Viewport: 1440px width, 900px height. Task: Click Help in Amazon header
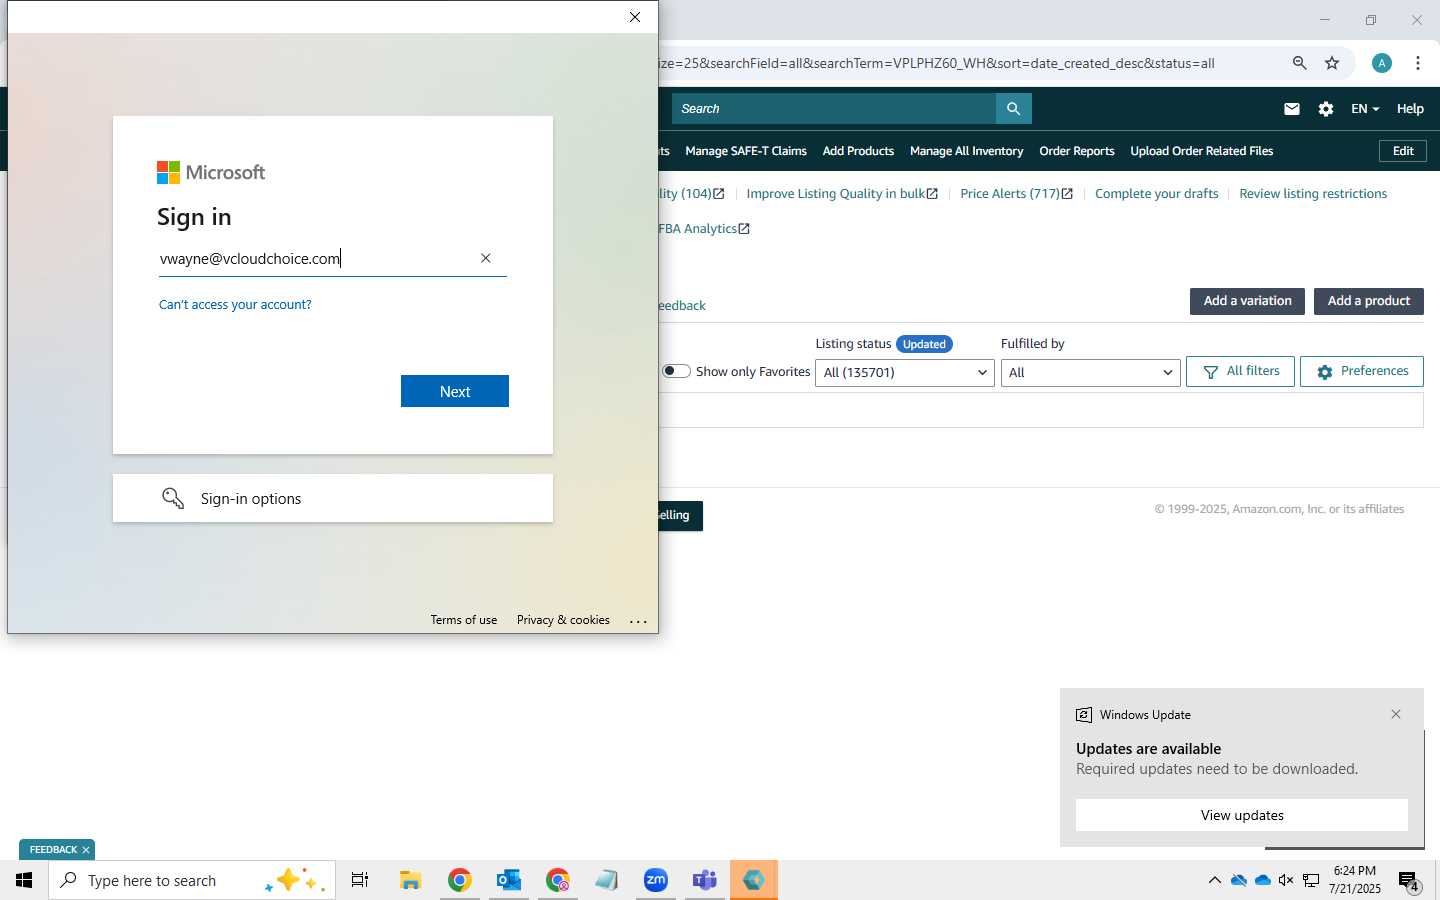pyautogui.click(x=1410, y=109)
